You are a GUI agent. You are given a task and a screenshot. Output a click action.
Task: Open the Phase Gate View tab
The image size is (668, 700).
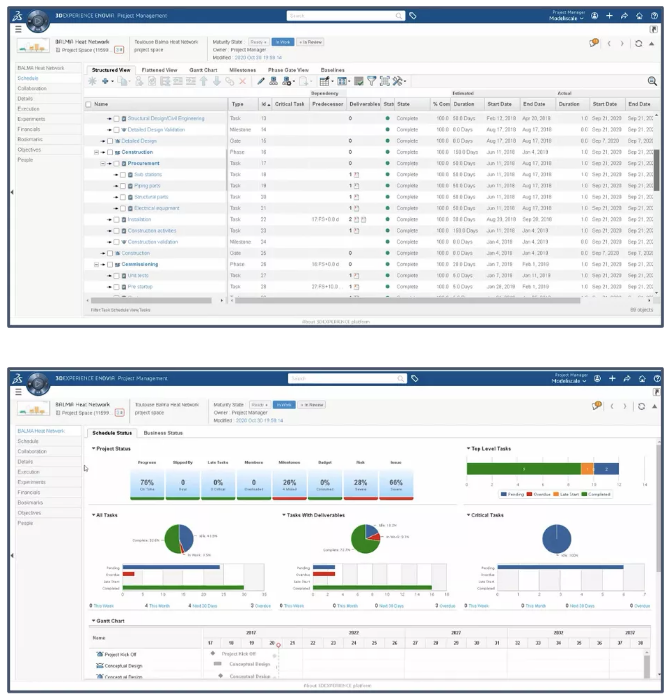pyautogui.click(x=288, y=70)
